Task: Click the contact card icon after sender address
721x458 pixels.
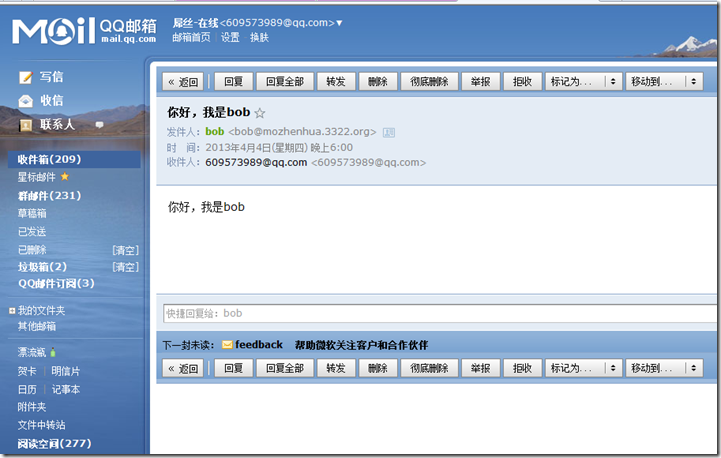Action: pyautogui.click(x=389, y=132)
